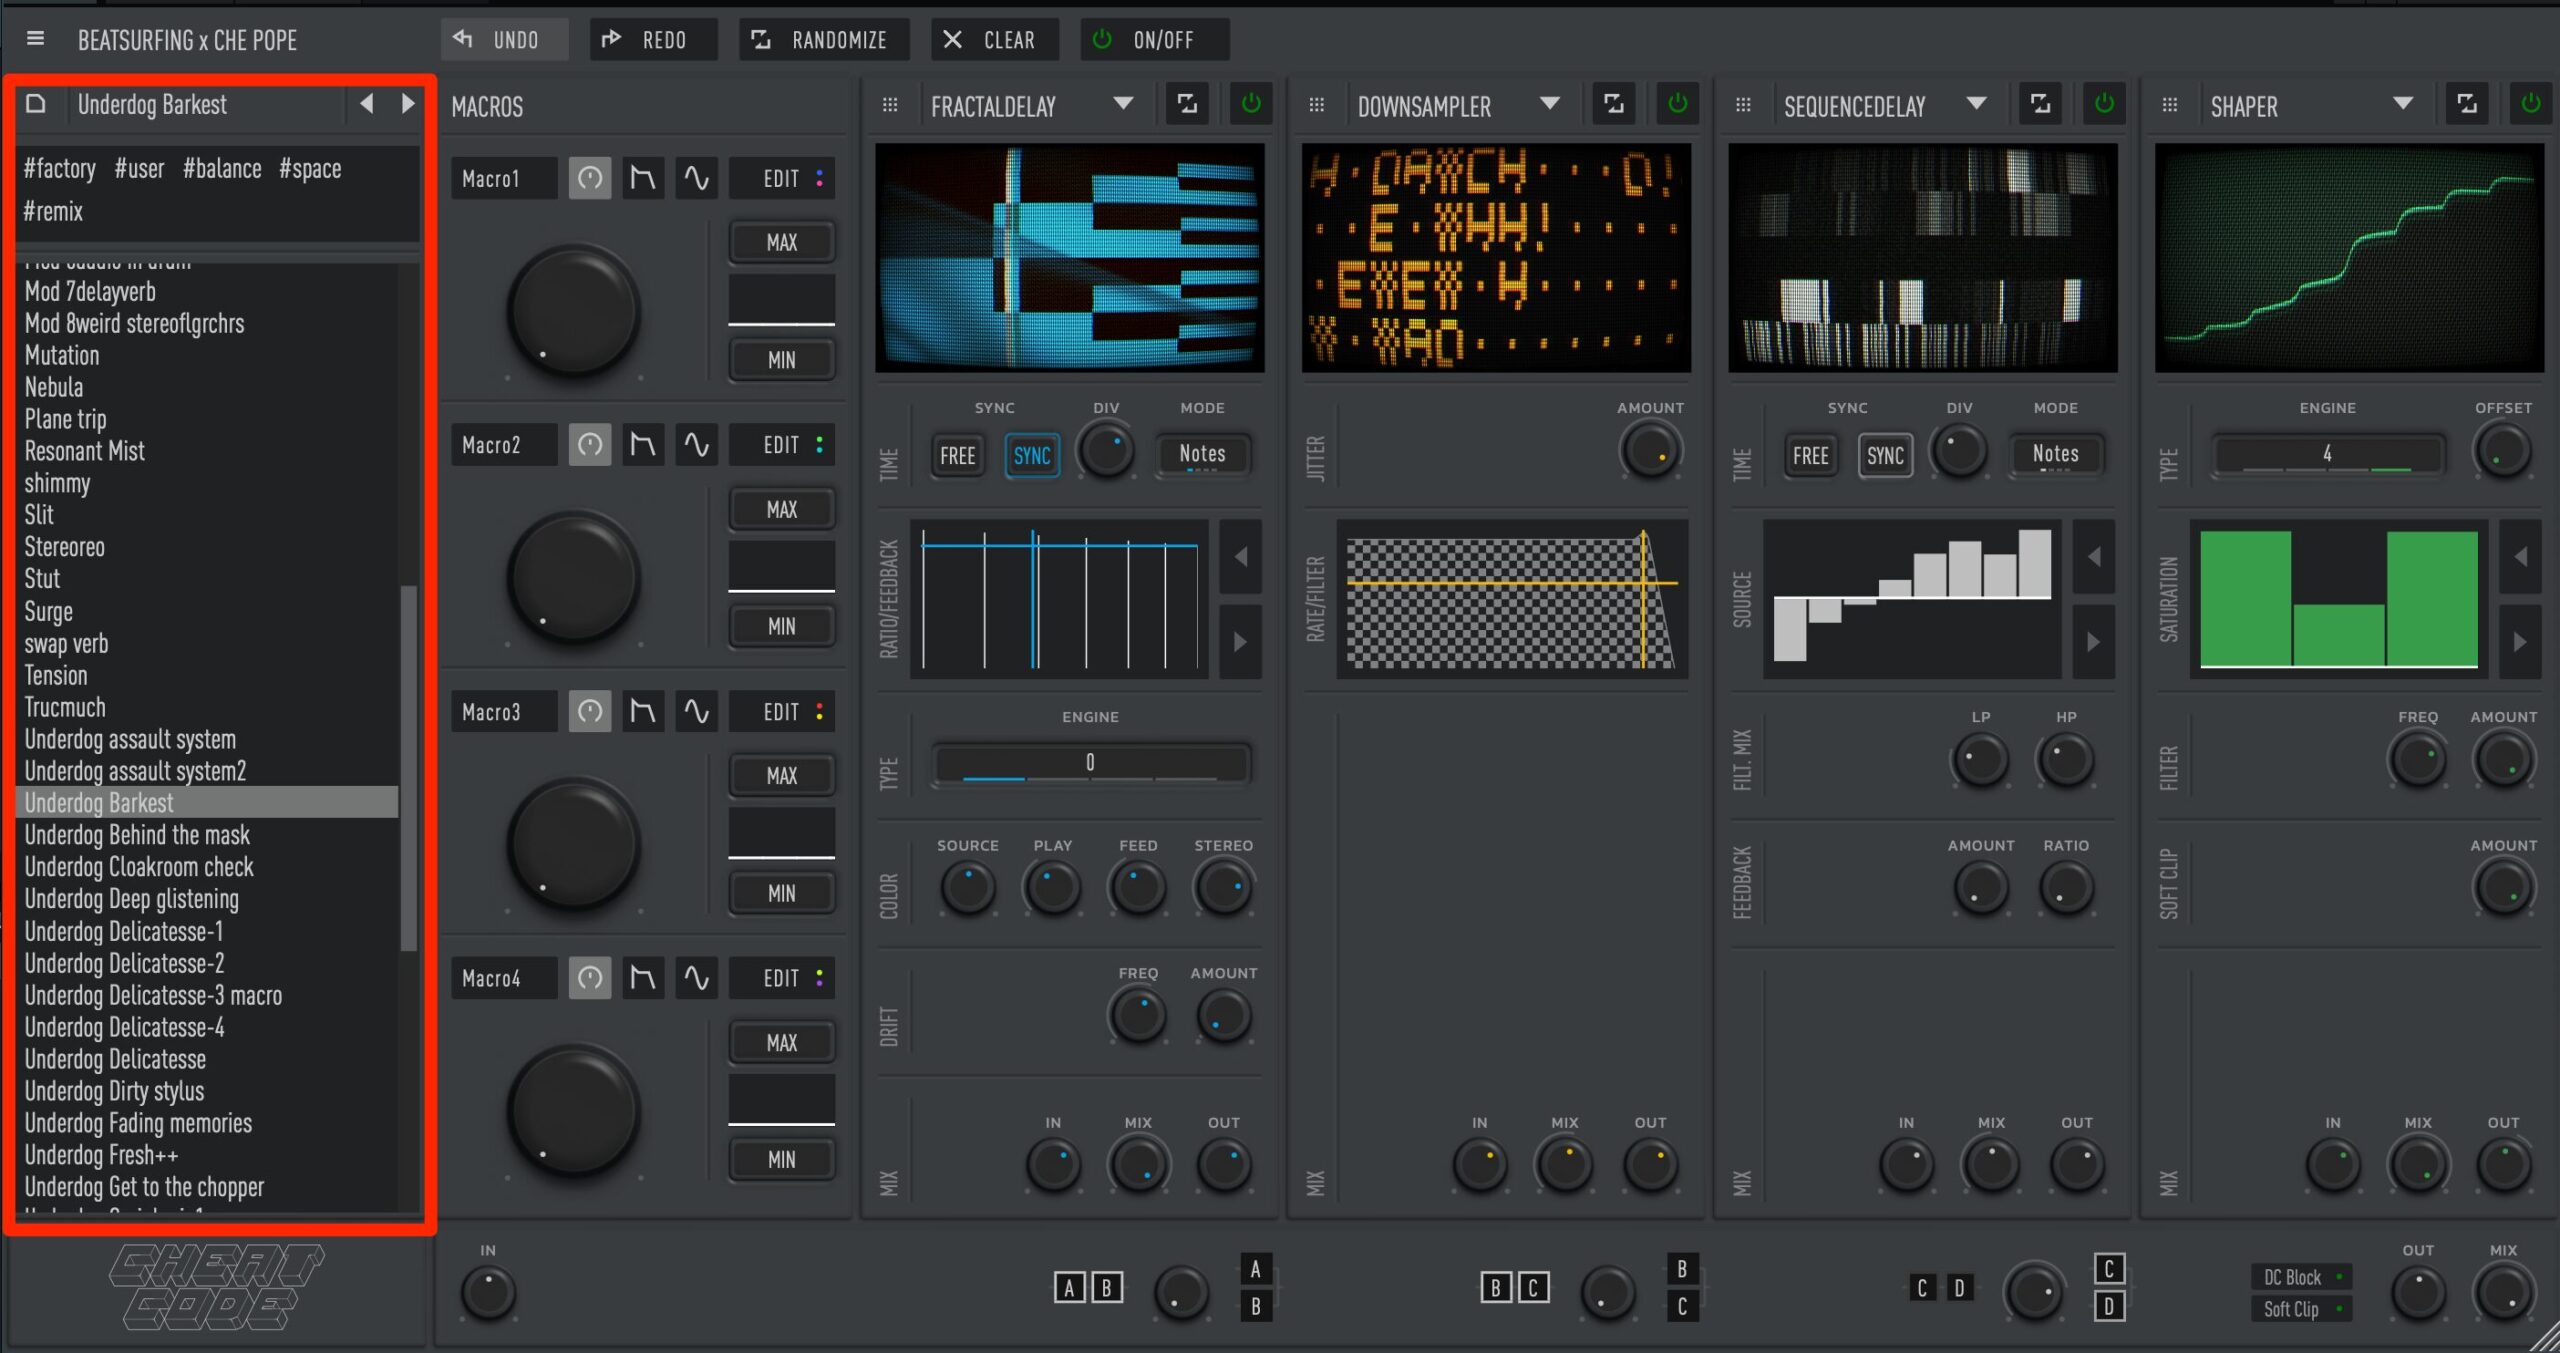Click saturation left arrow in SHAPER

2521,556
